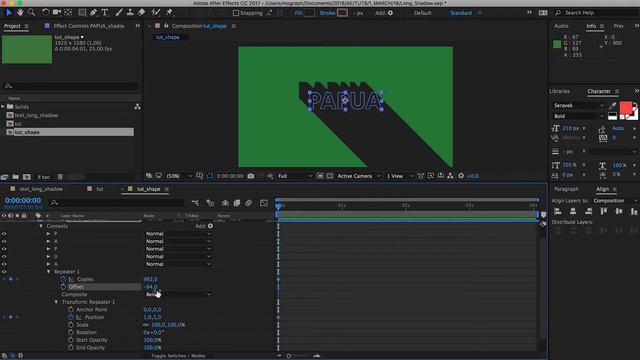Toggle the Position stopwatch
This screenshot has height=360, width=640.
[x=71, y=317]
